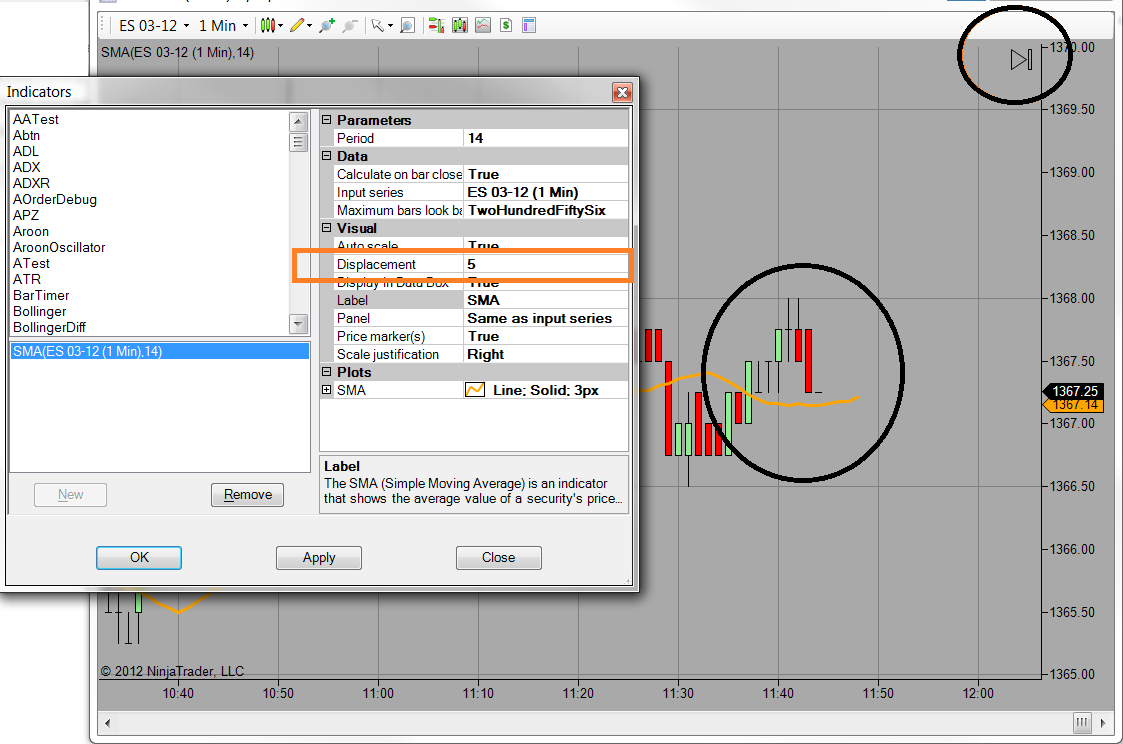Select the Bollinger indicator entry
Viewport: 1123px width, 744px height.
click(x=39, y=311)
